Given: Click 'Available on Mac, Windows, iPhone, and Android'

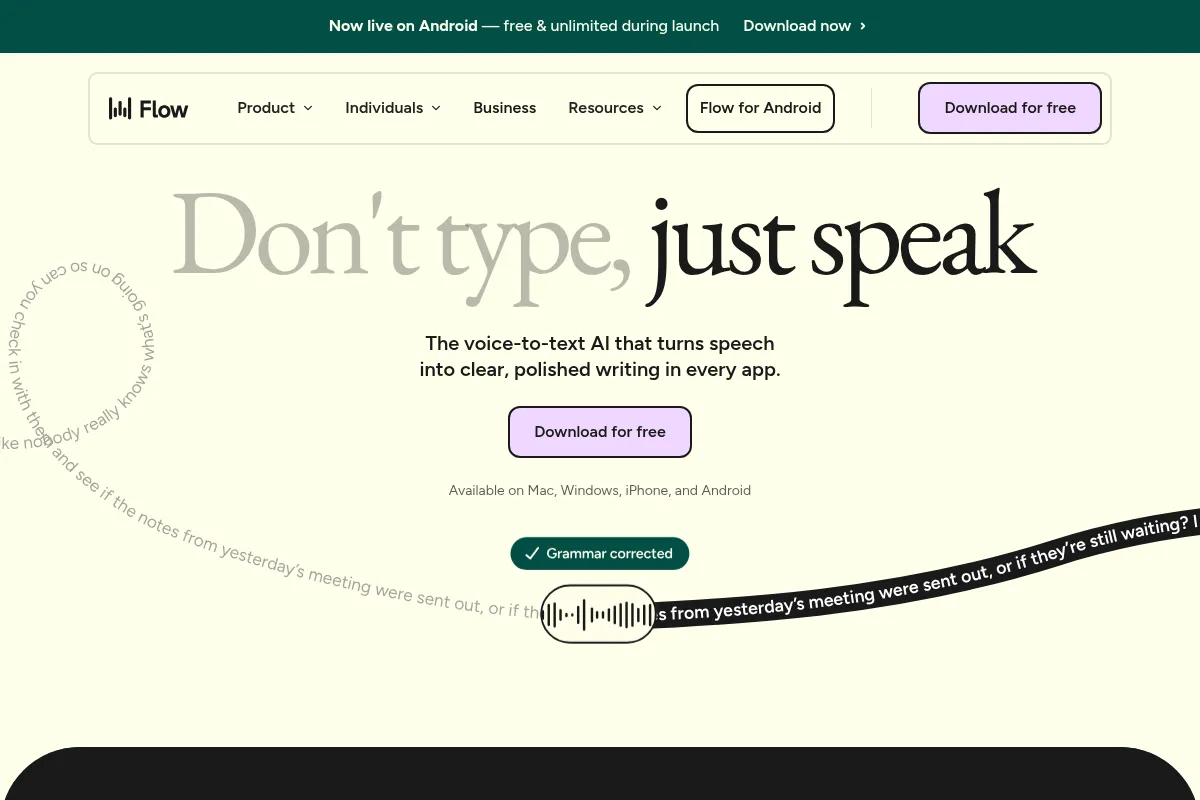Looking at the screenshot, I should click(600, 490).
